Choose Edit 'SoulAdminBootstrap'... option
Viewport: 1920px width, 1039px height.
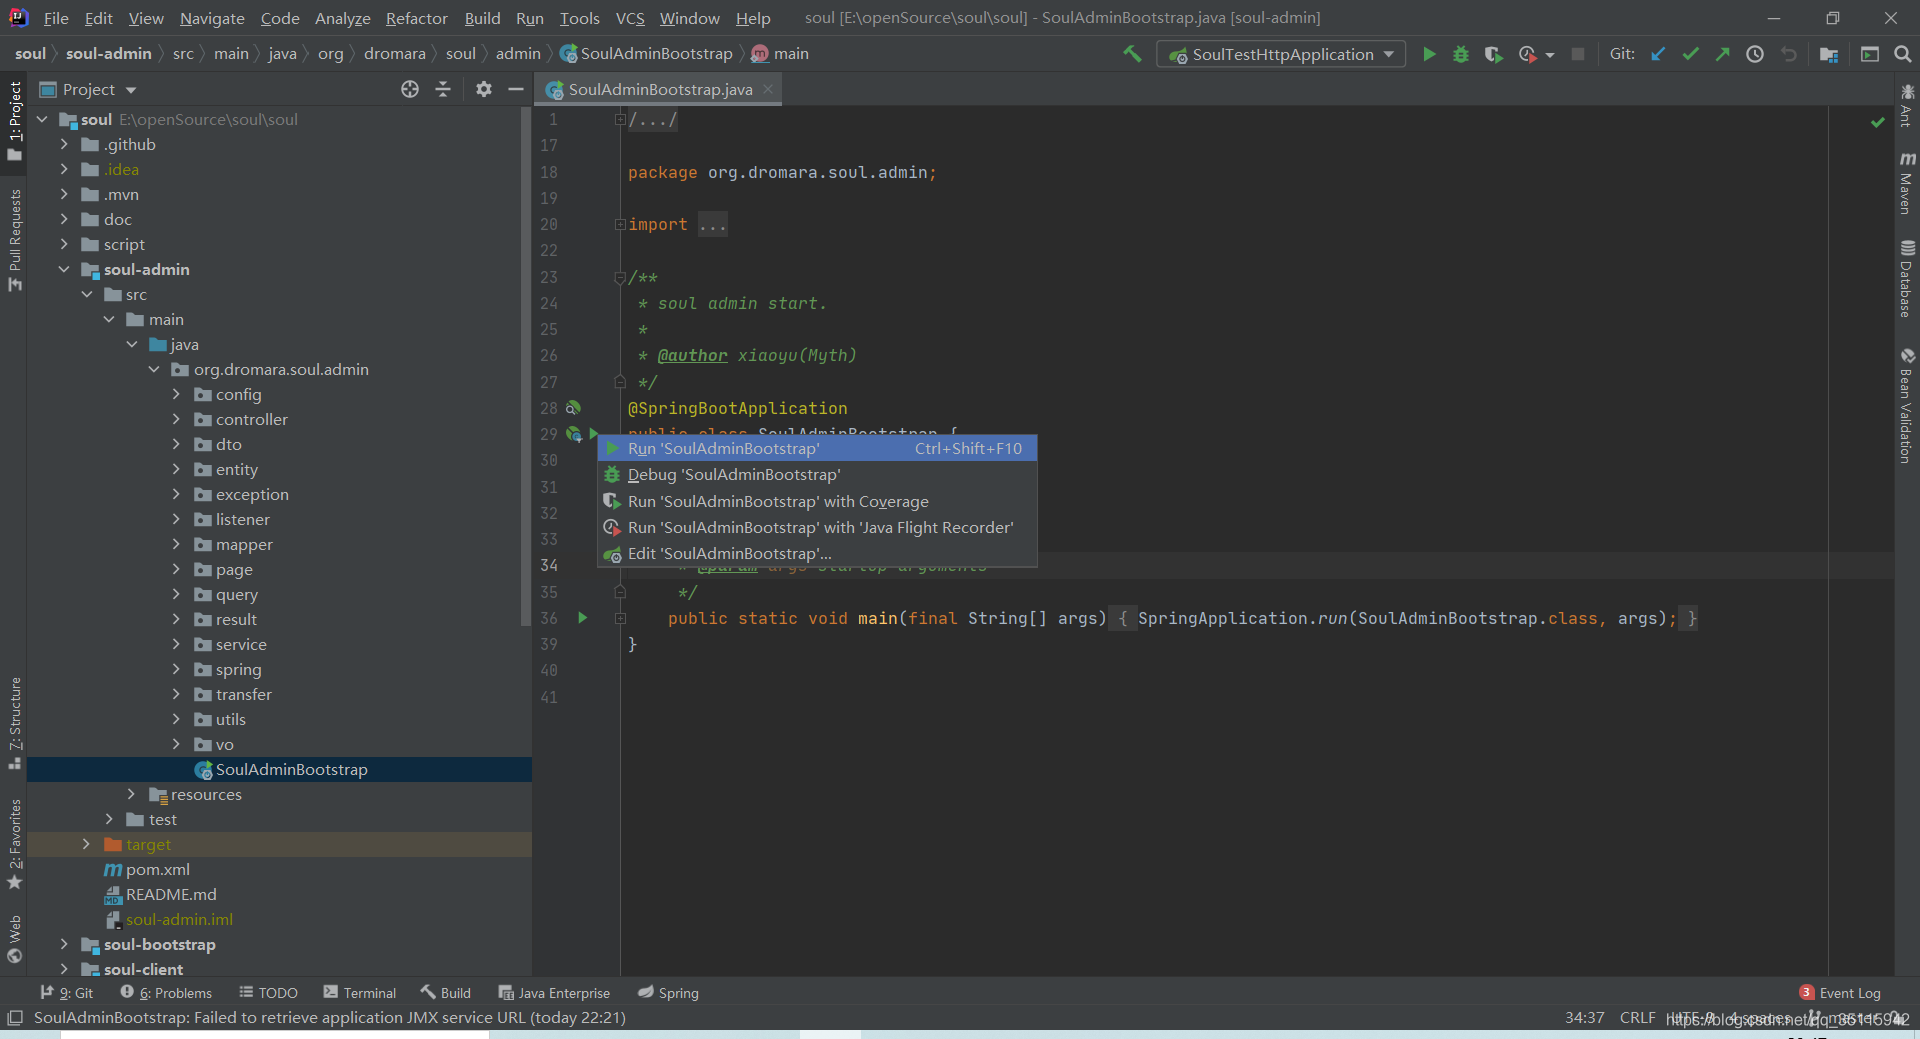click(x=817, y=553)
